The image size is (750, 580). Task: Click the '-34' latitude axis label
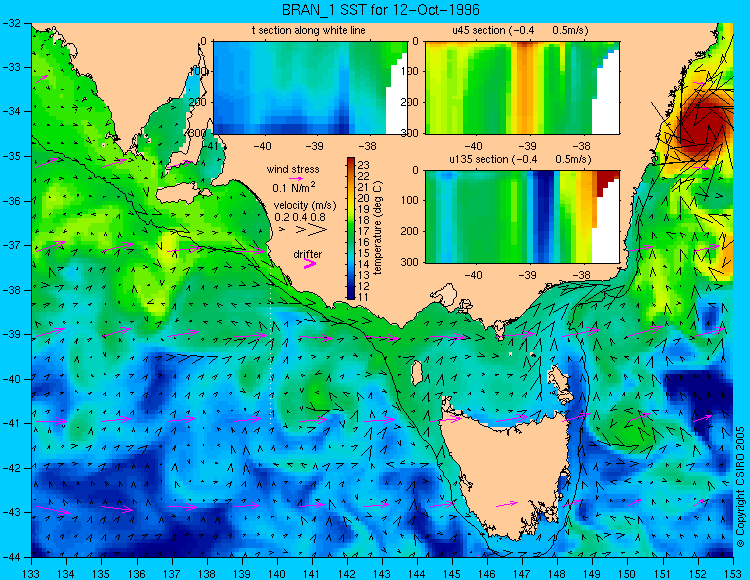11,112
